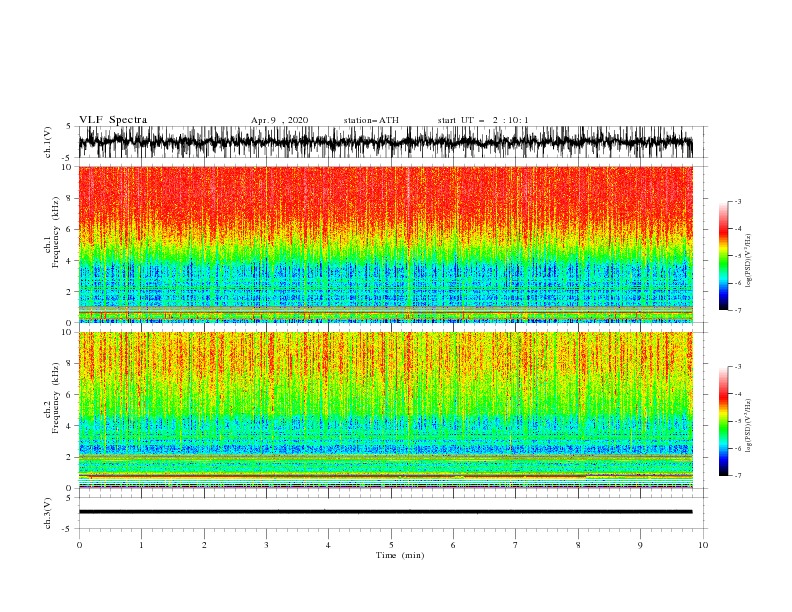Click the "-5" label on the ch.2 color bar
Viewport: 792px width, 612px height.
pyautogui.click(x=737, y=421)
